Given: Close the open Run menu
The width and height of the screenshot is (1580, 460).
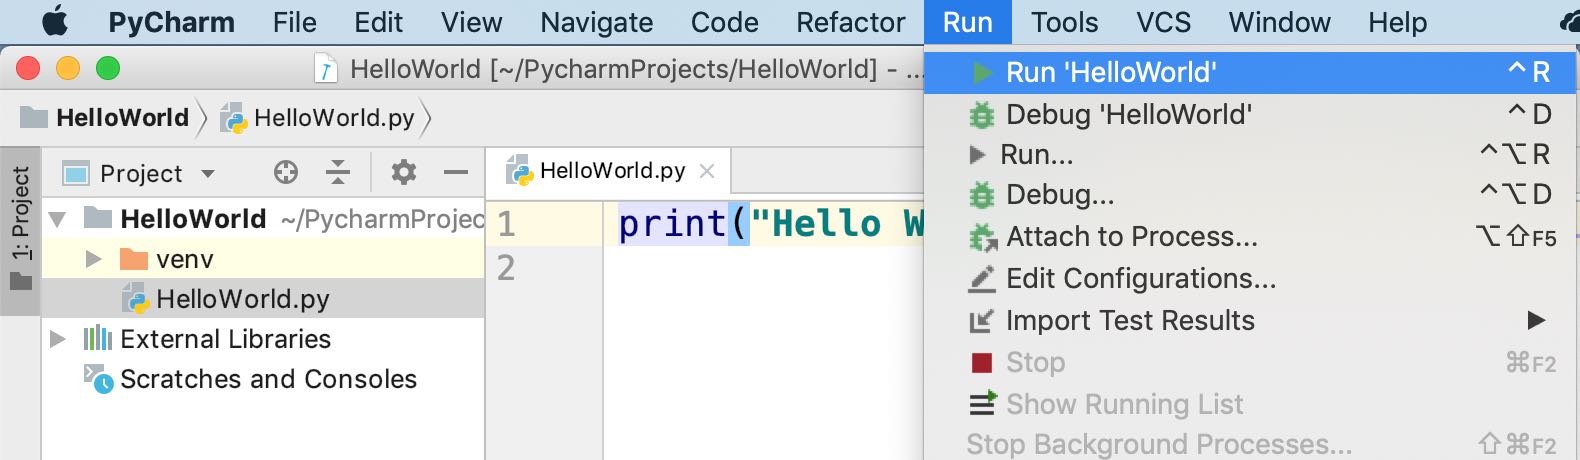Looking at the screenshot, I should pos(967,22).
